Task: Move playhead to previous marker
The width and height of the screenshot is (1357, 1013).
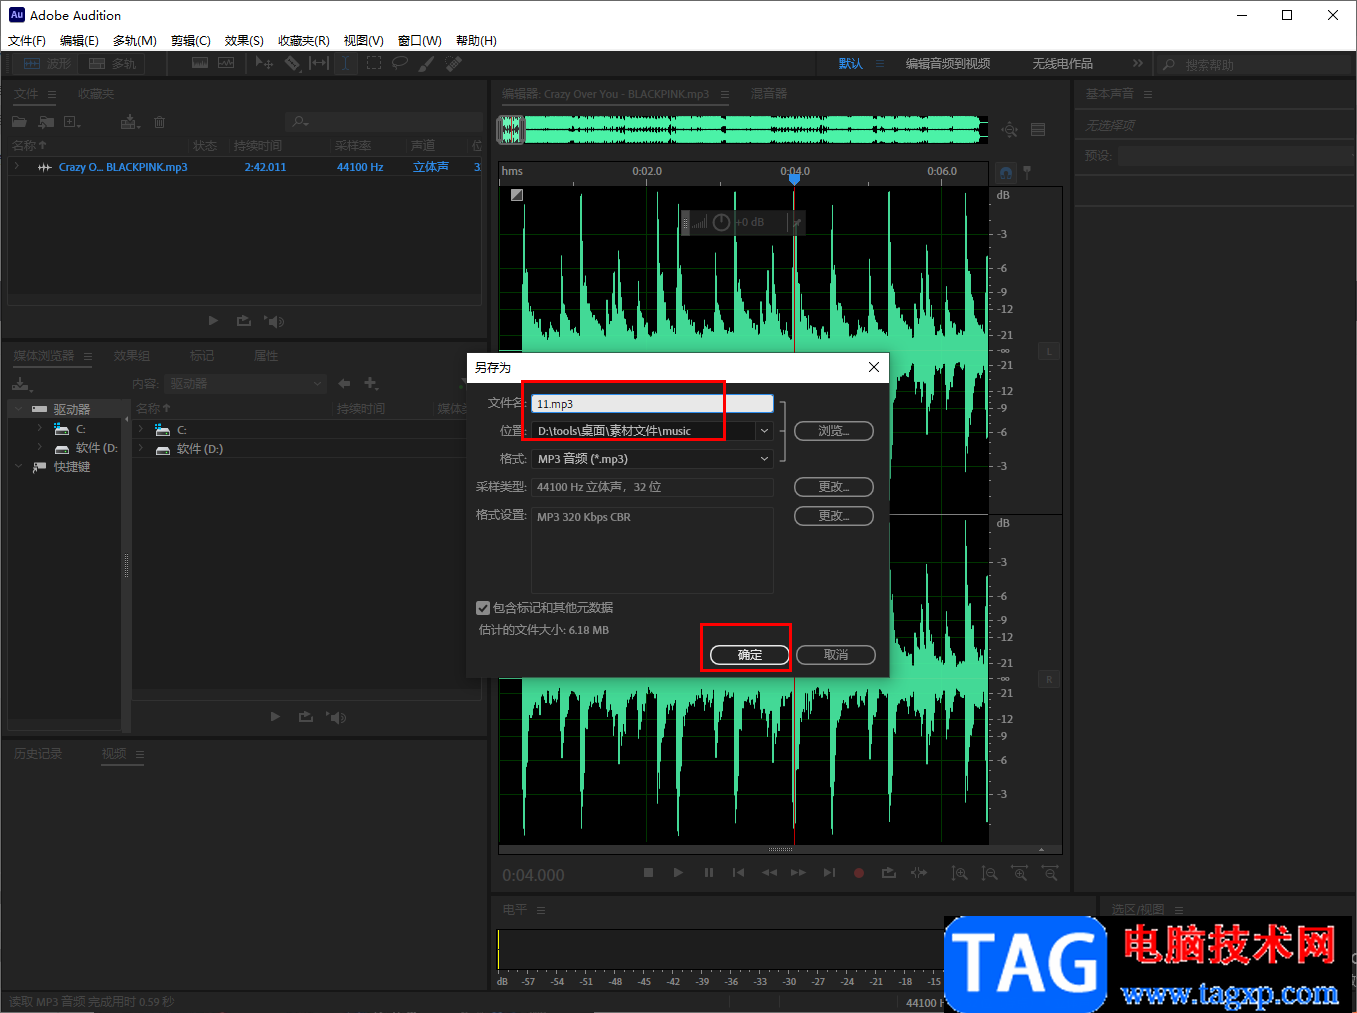Action: (738, 873)
